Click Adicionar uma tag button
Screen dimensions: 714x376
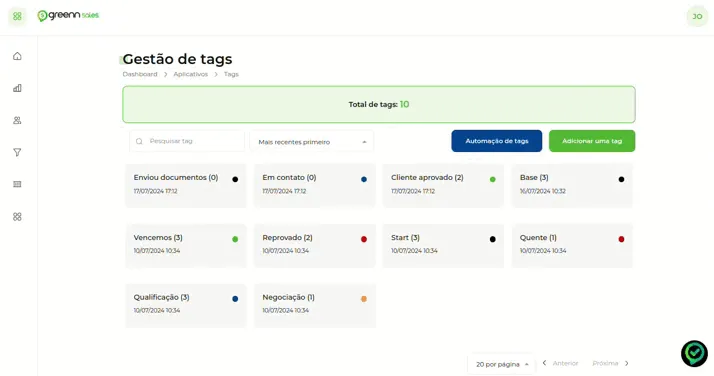[592, 141]
